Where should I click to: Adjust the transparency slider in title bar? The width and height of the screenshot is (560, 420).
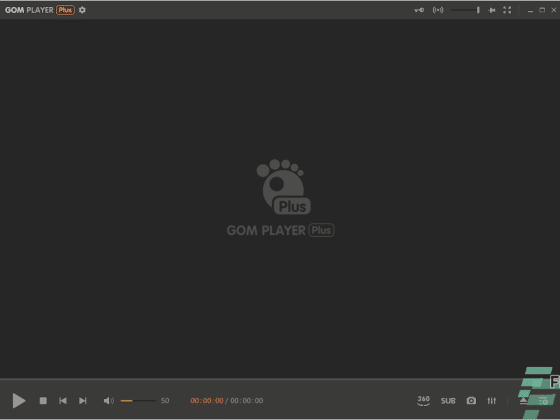click(x=465, y=10)
